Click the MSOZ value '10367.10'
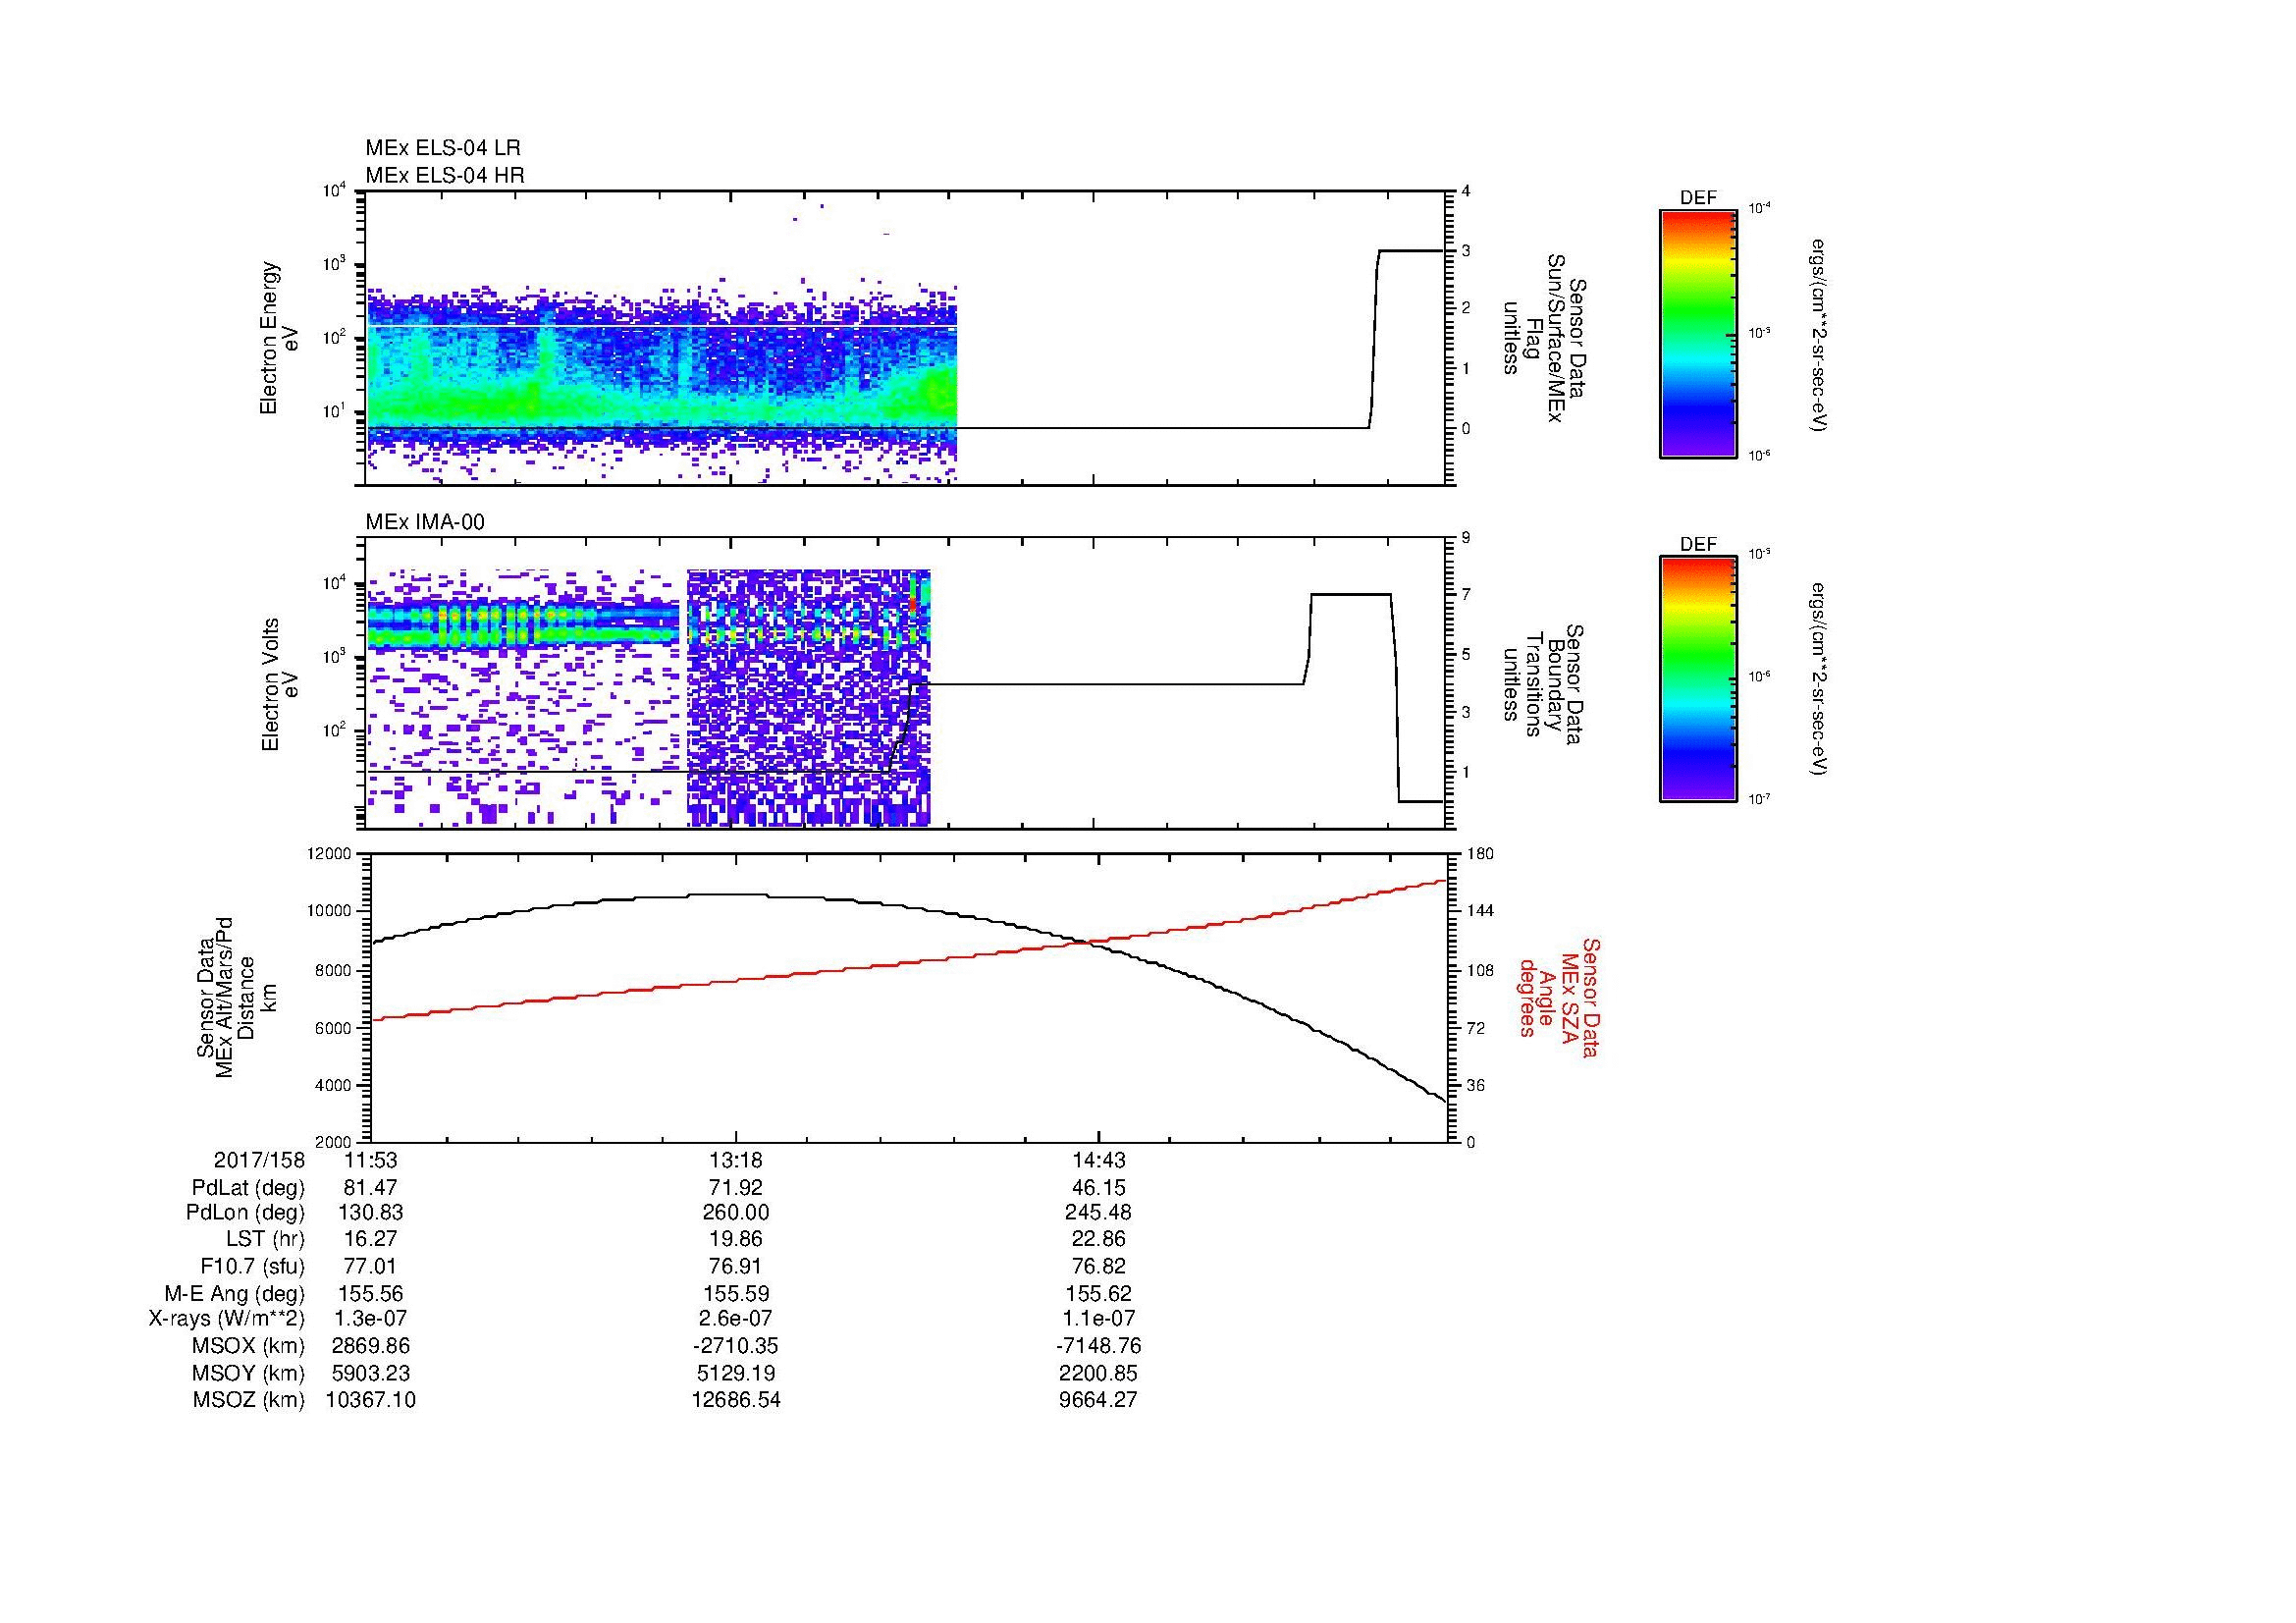The height and width of the screenshot is (1623, 2296). tap(371, 1401)
